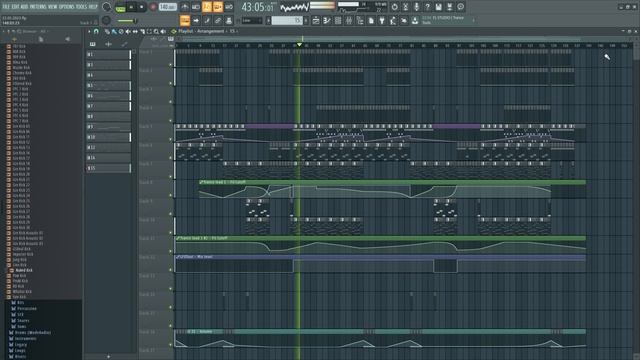Viewport: 640px width, 360px height.
Task: Click the tempo field showing 140
Action: pos(168,7)
